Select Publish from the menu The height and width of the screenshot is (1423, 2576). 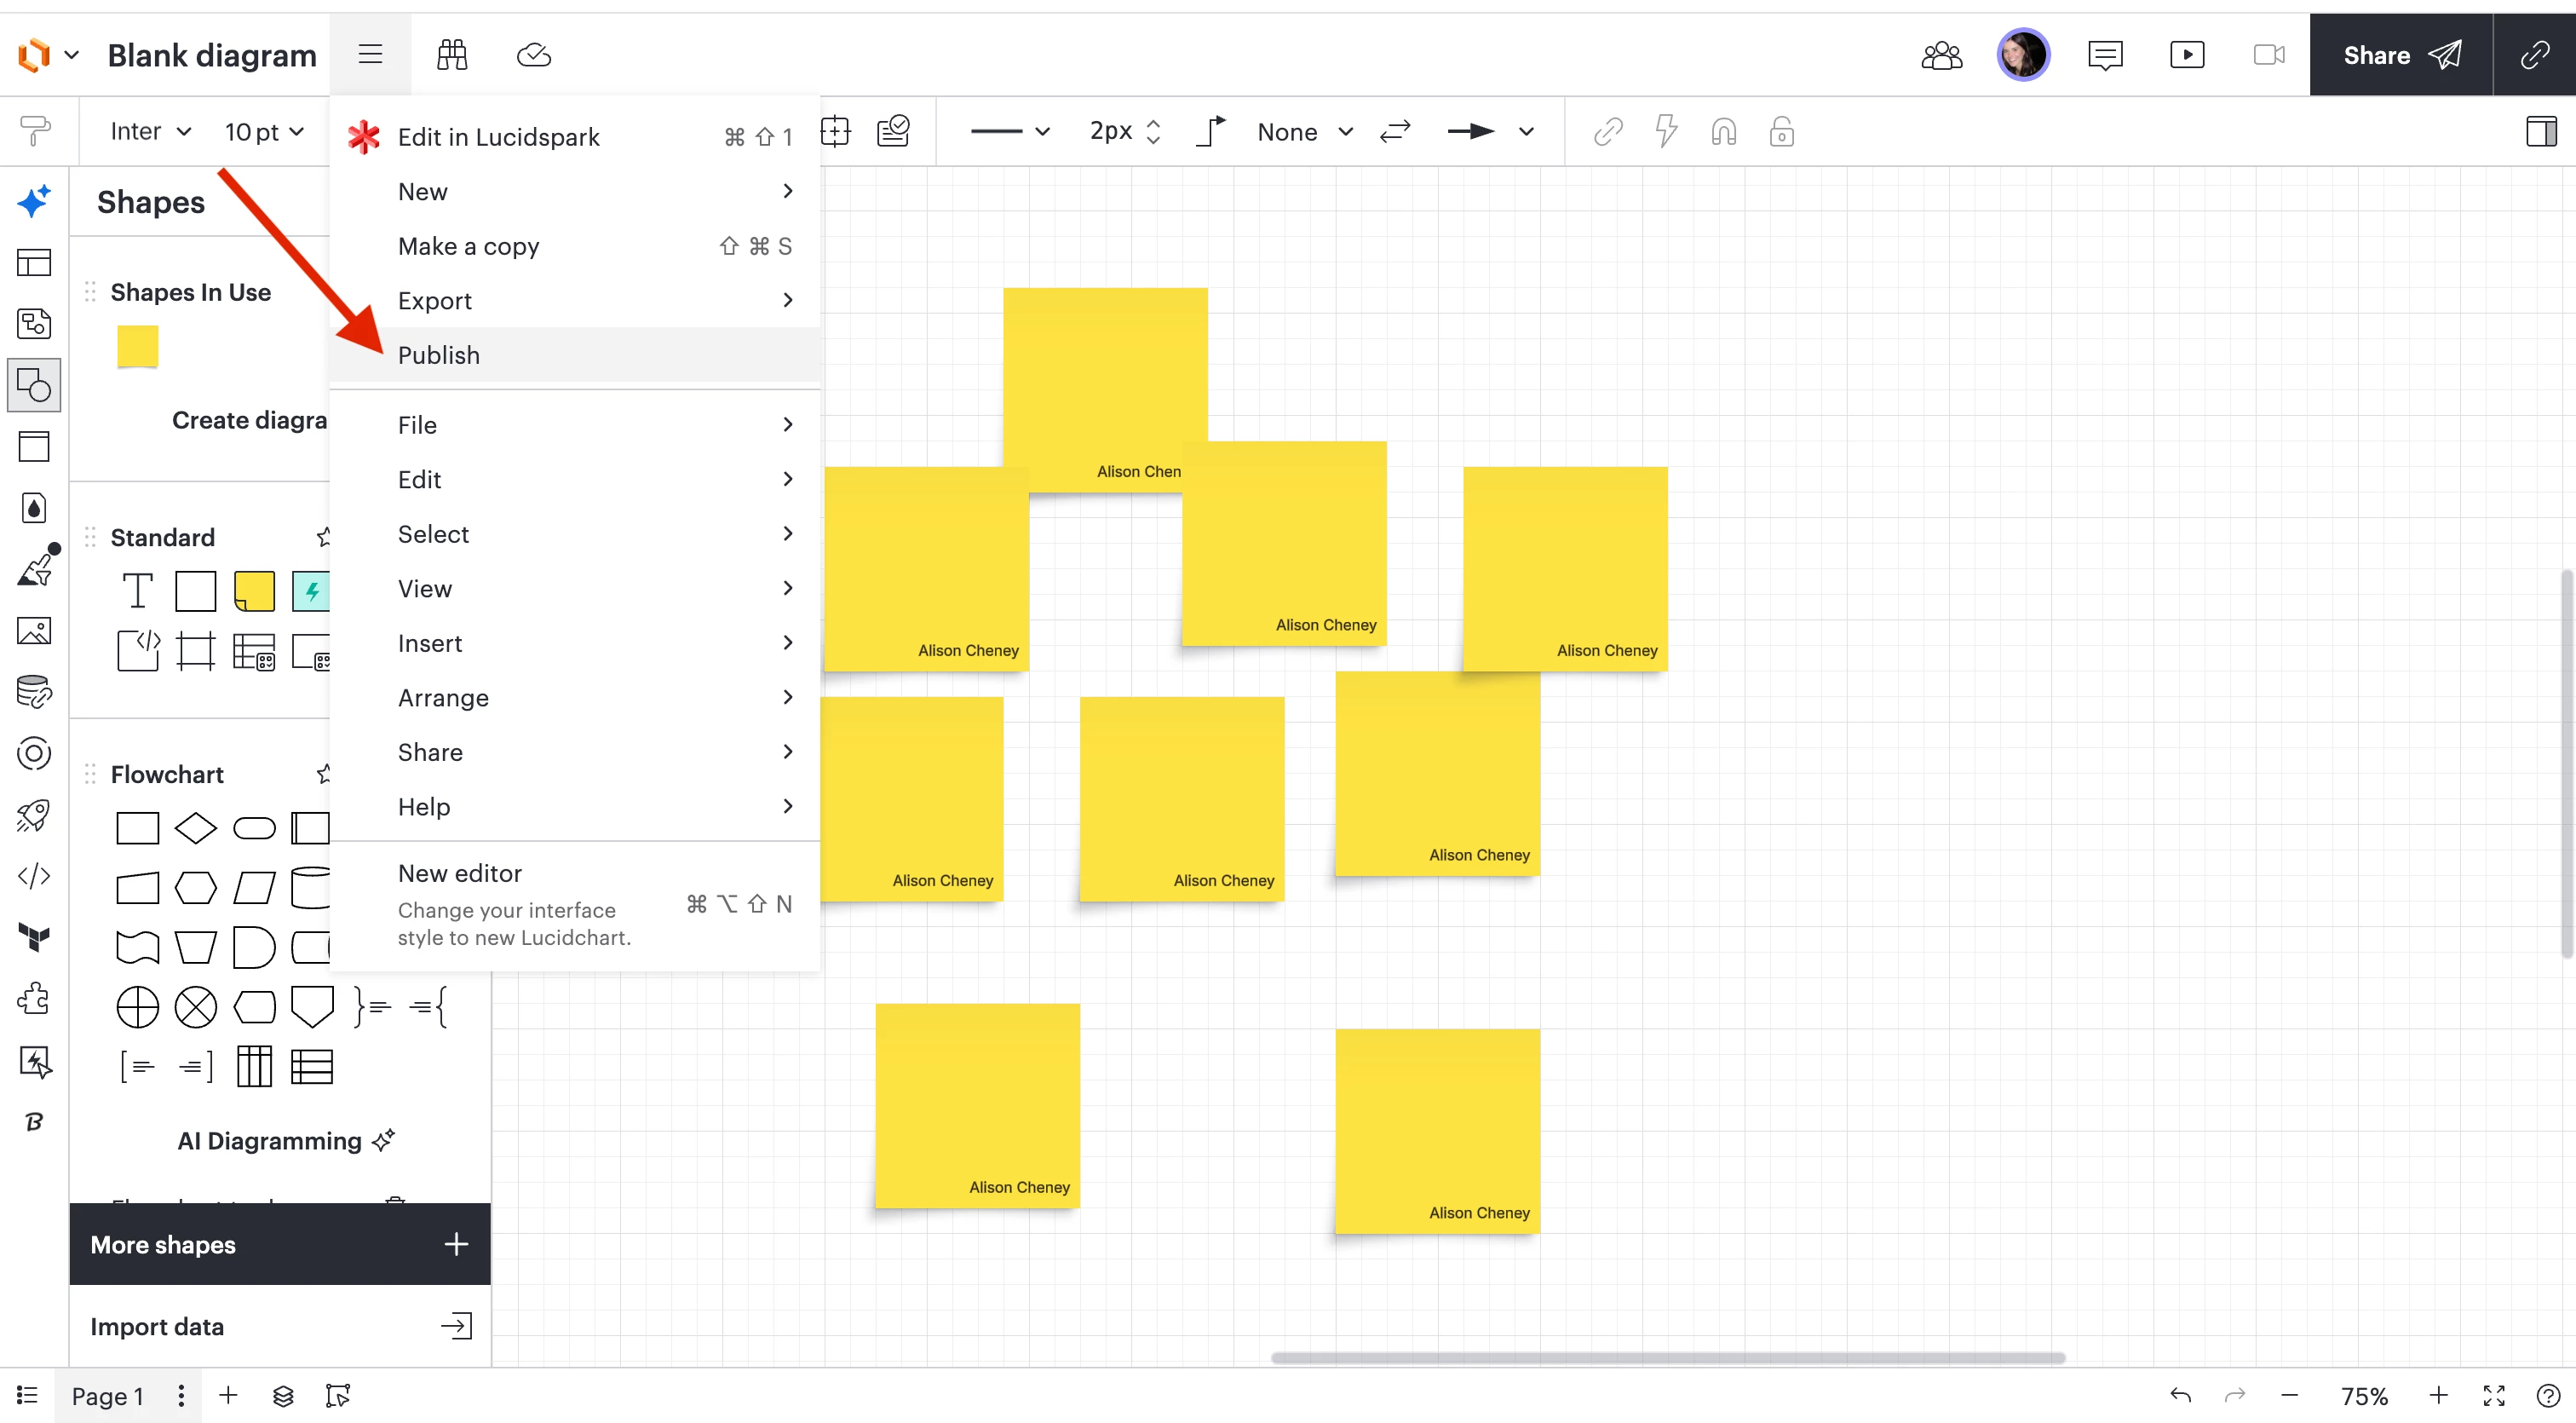(575, 355)
